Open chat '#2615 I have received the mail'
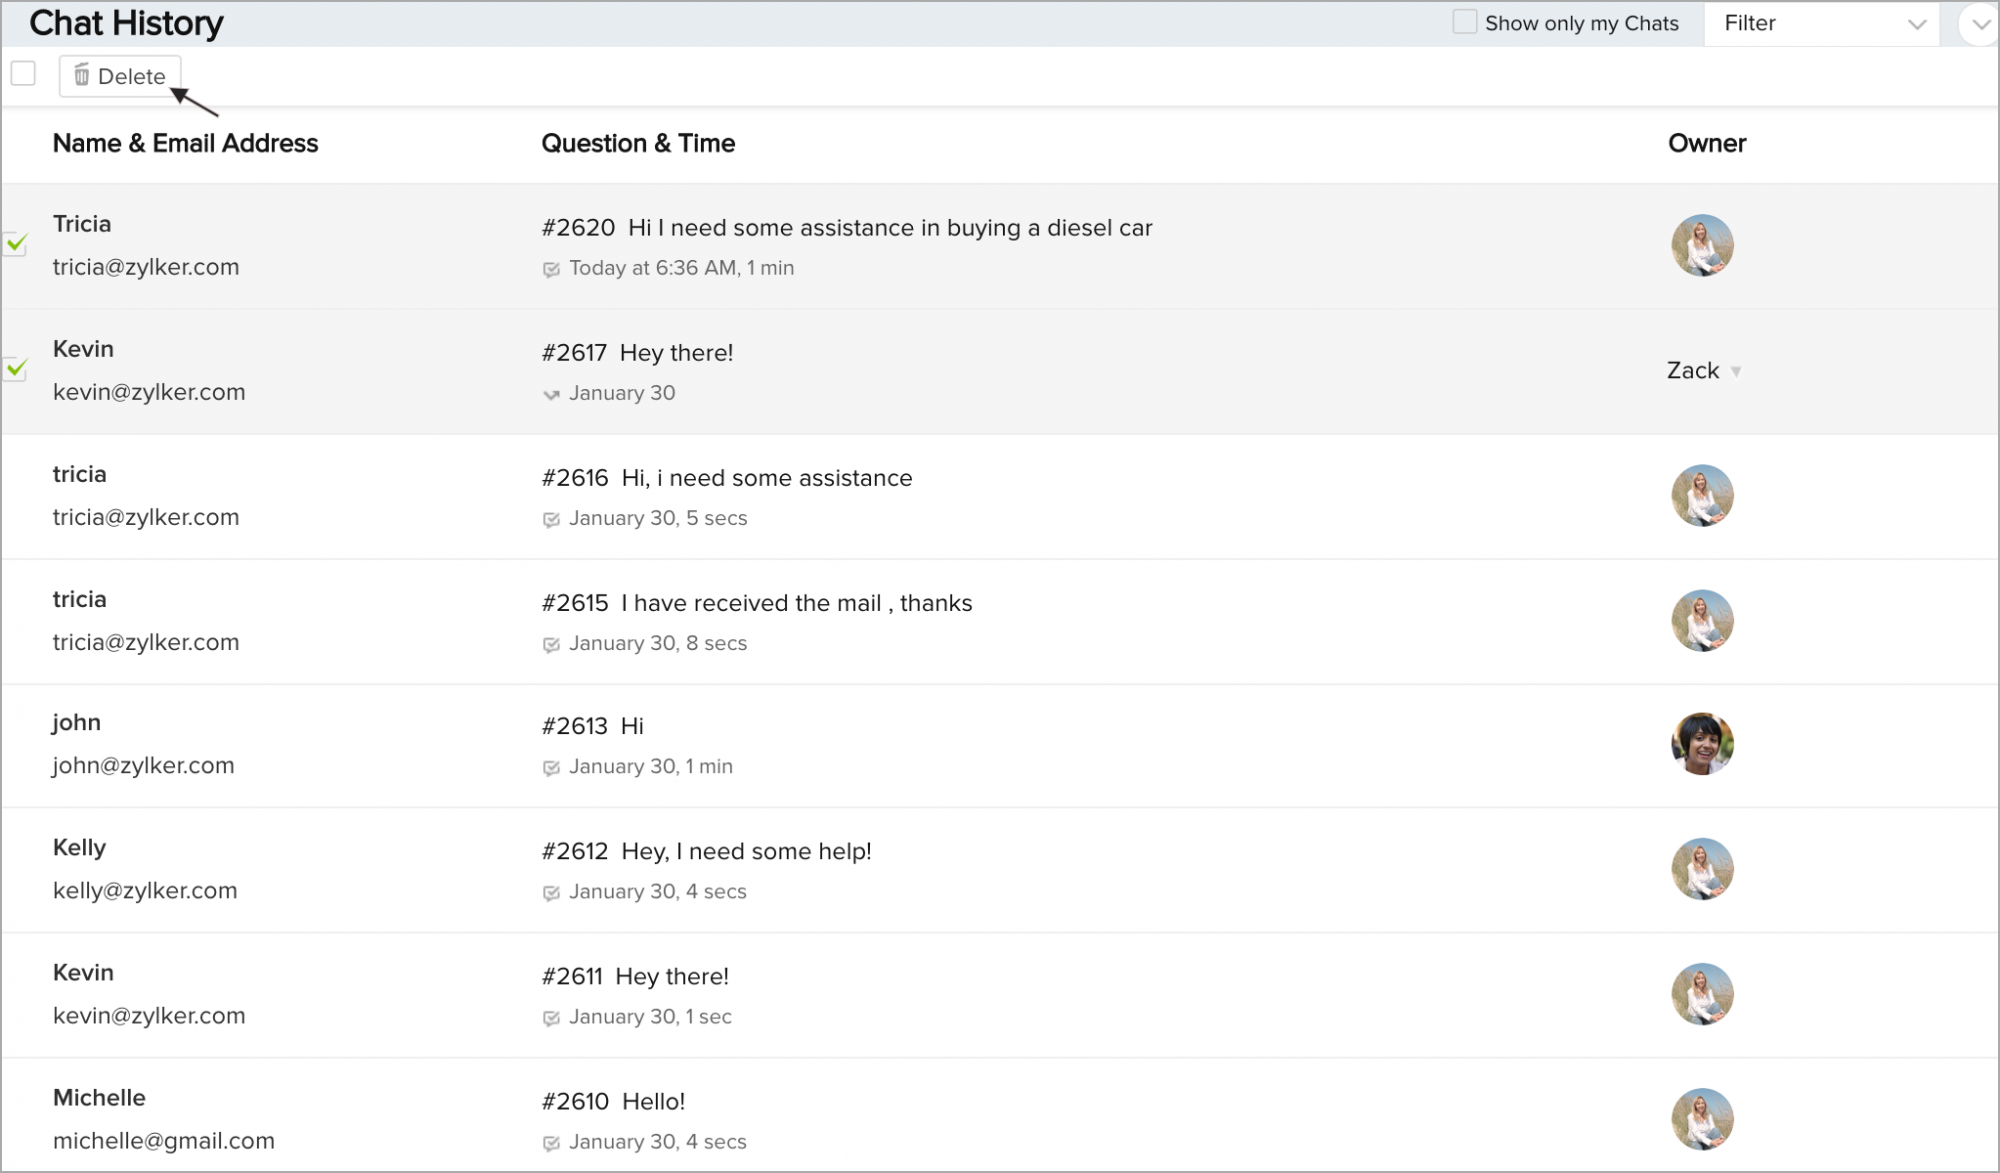 [x=757, y=603]
